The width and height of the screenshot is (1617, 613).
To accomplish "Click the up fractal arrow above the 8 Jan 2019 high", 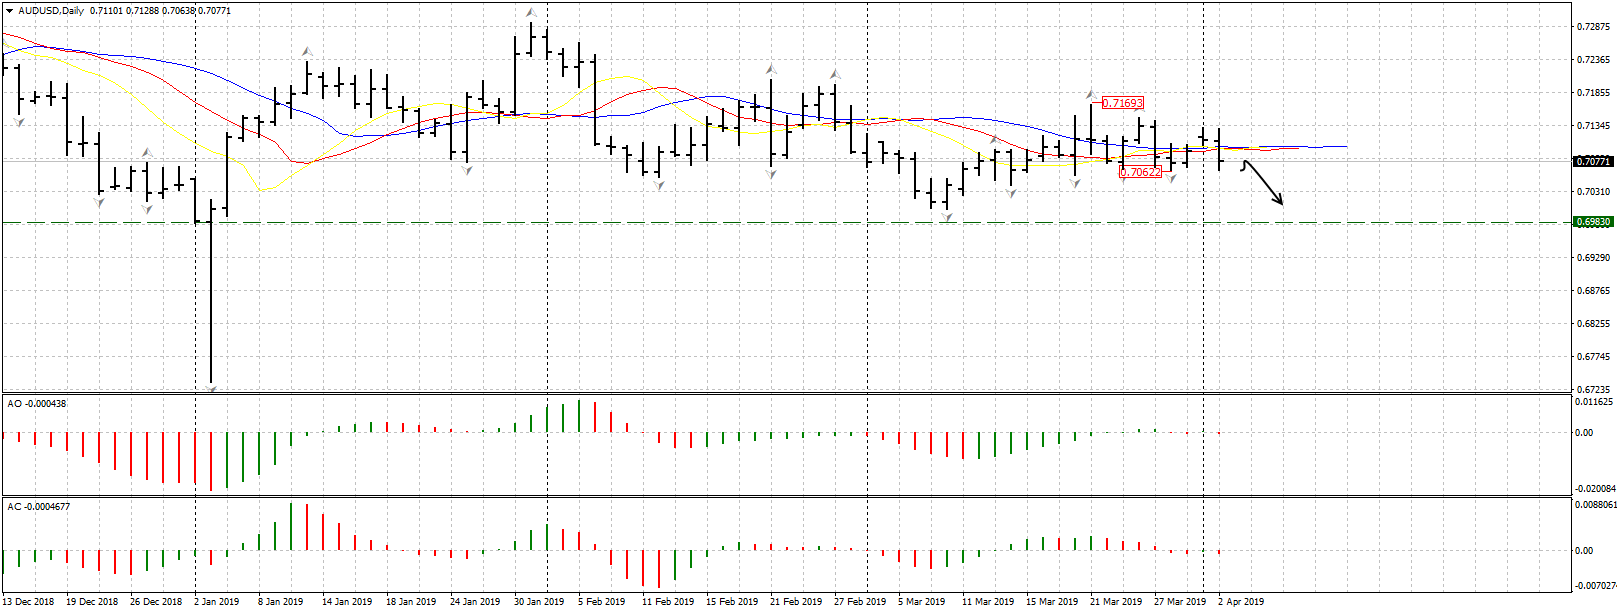I will [307, 51].
